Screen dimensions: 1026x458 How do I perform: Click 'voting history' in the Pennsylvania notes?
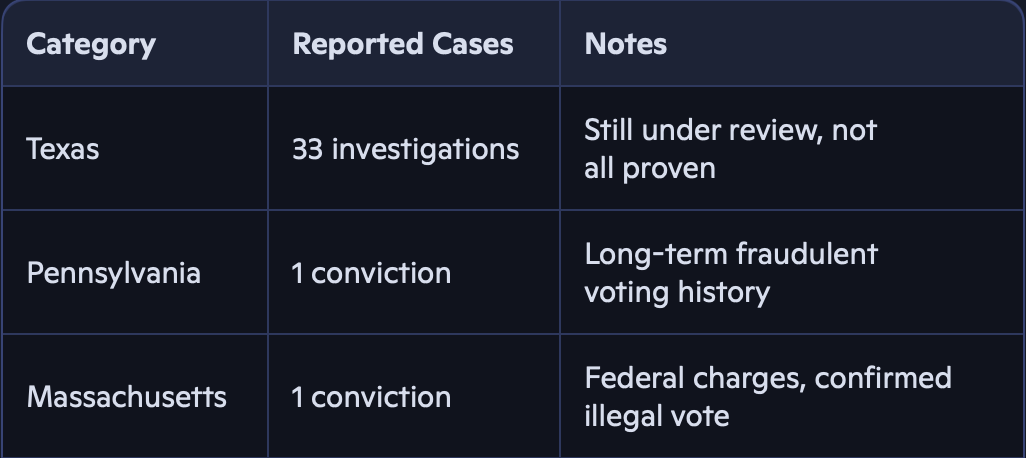tap(677, 291)
